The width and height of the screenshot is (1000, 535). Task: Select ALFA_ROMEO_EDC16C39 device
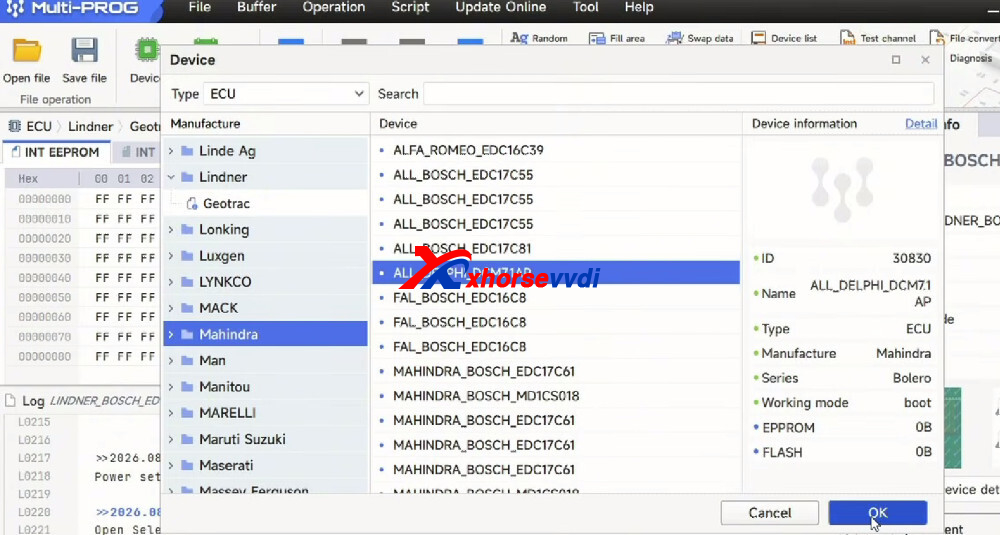click(x=468, y=150)
